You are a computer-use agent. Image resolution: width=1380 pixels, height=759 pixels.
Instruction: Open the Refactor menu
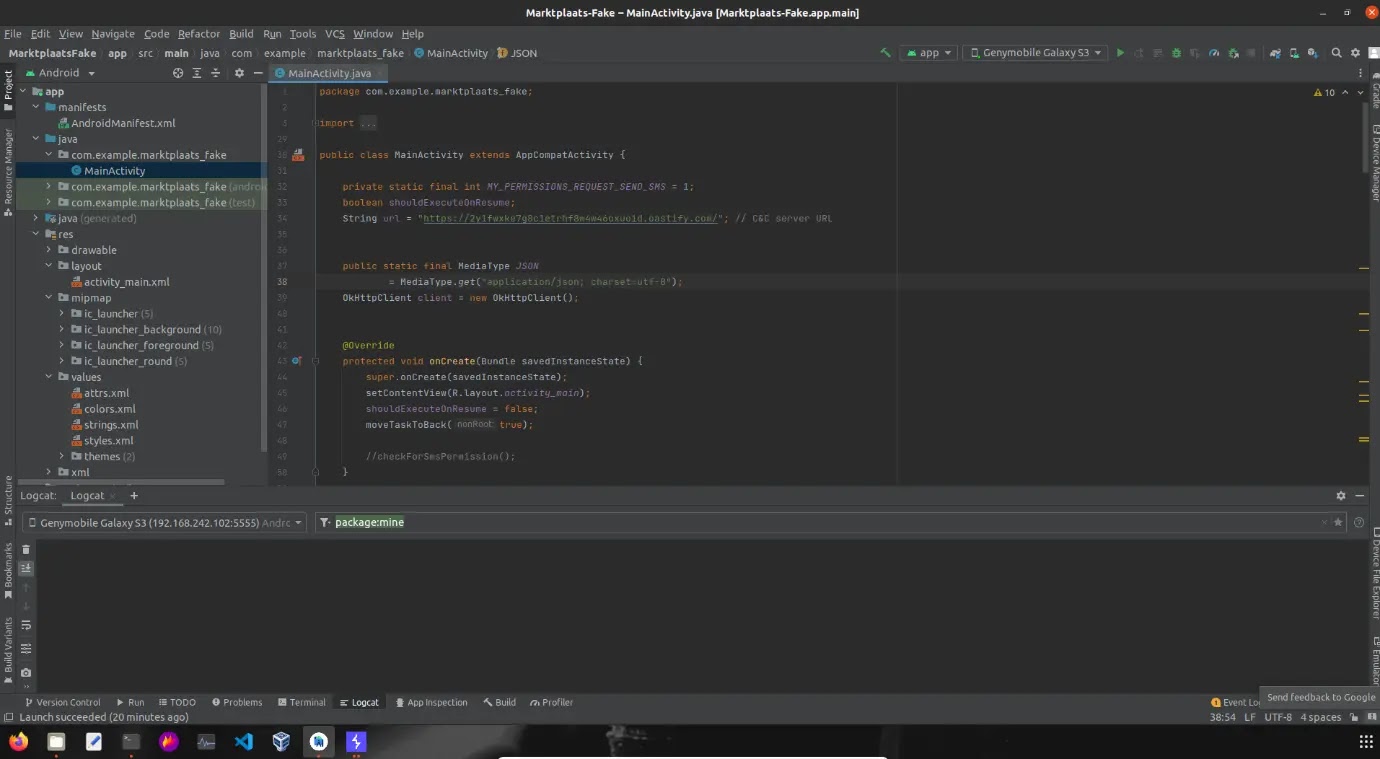click(x=199, y=33)
